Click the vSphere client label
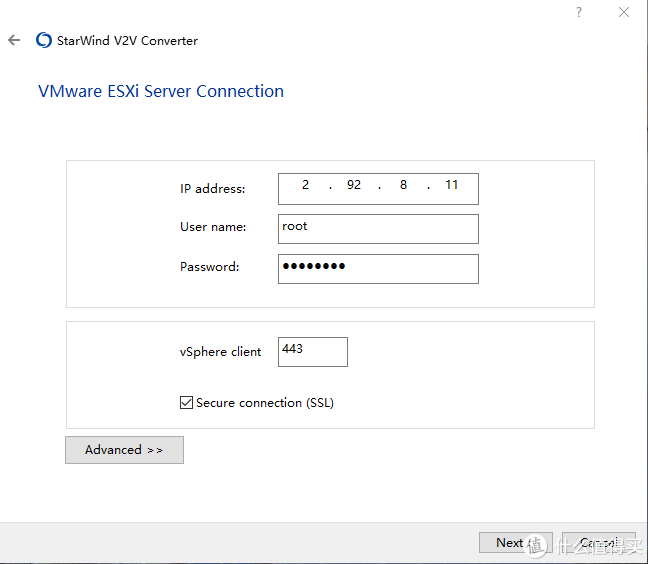This screenshot has width=648, height=564. tap(220, 352)
